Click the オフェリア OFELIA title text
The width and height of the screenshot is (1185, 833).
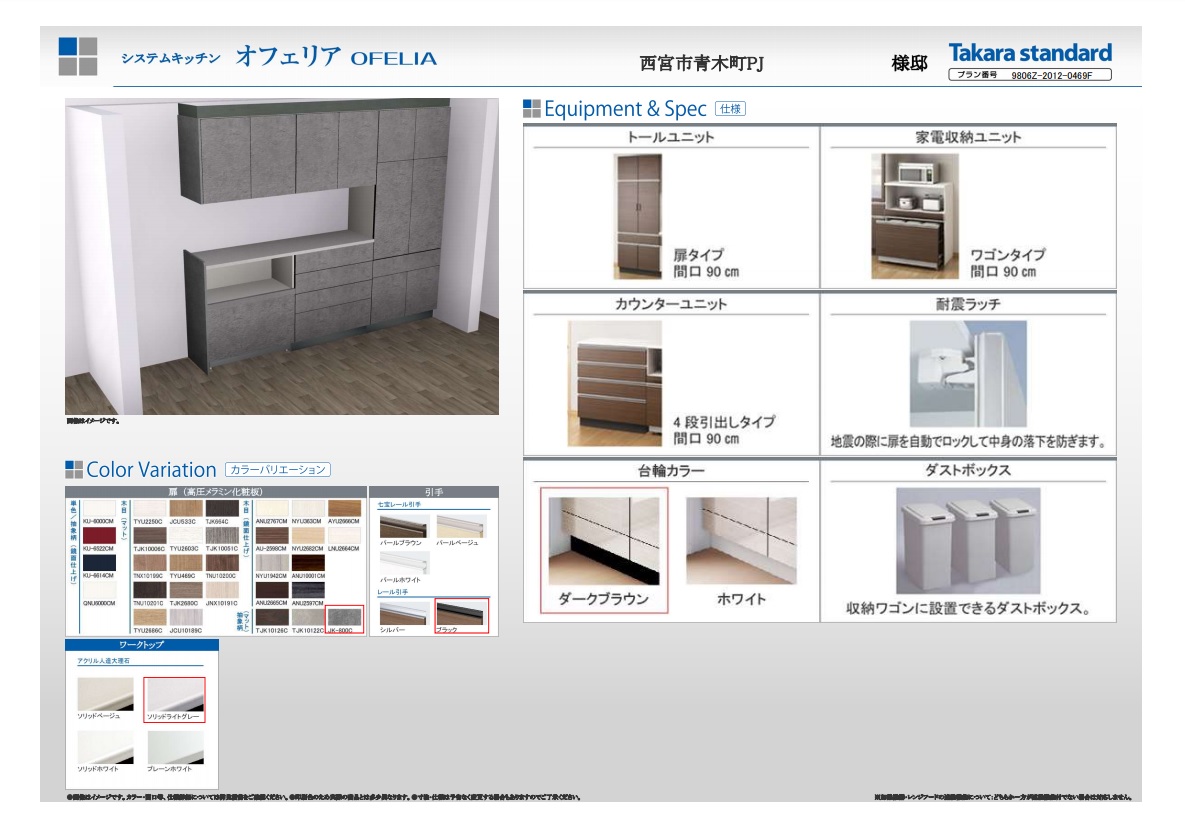click(x=336, y=57)
